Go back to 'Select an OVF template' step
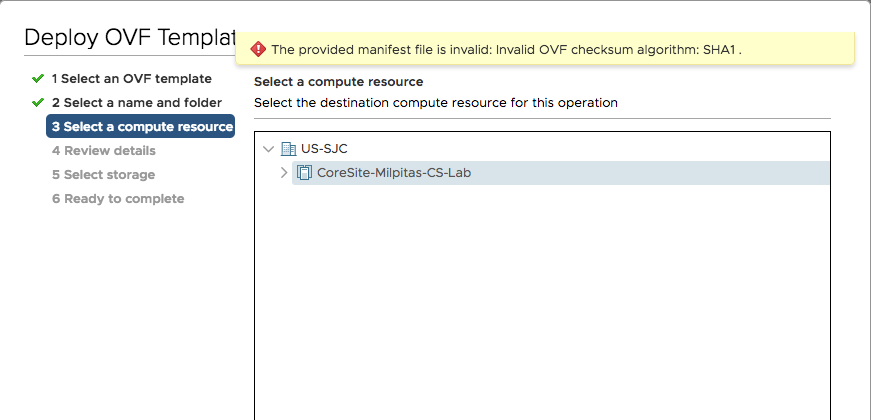Image resolution: width=871 pixels, height=420 pixels. pos(131,78)
